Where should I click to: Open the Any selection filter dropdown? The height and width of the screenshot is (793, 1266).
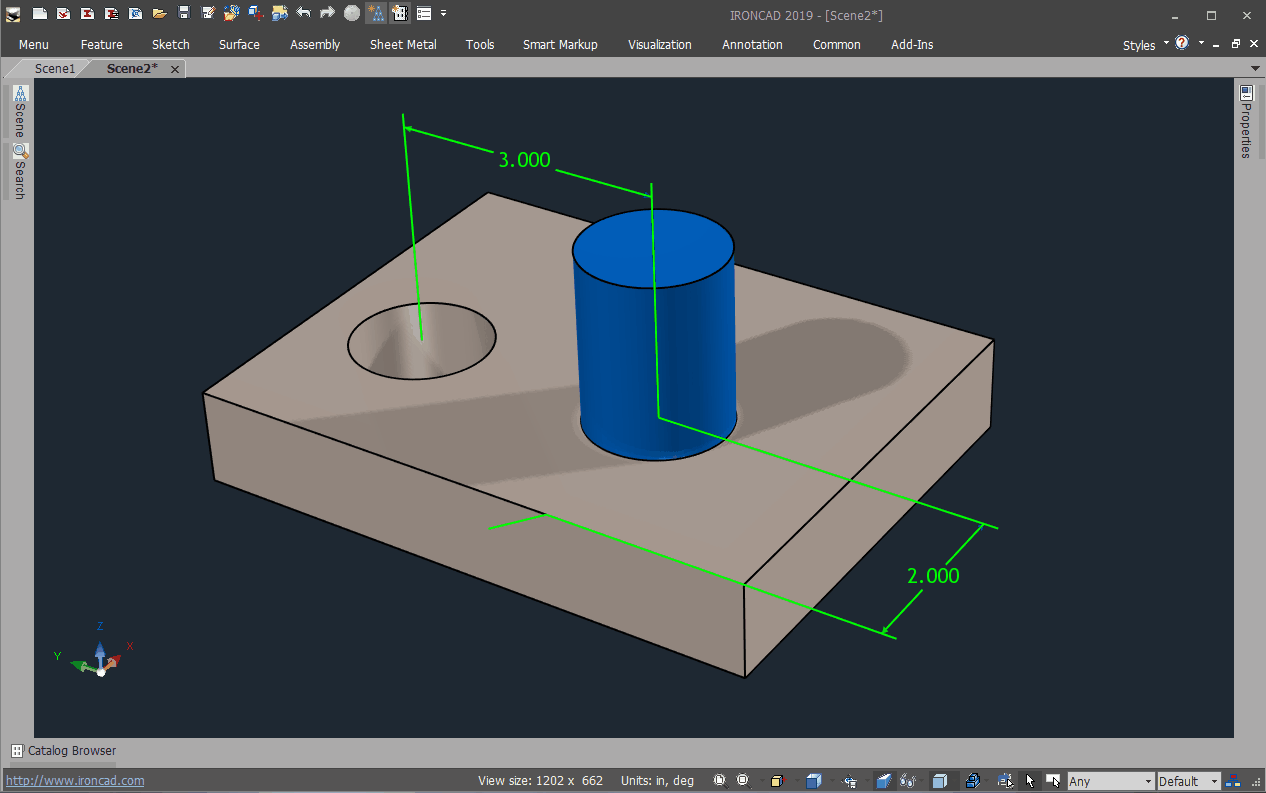tap(1111, 781)
